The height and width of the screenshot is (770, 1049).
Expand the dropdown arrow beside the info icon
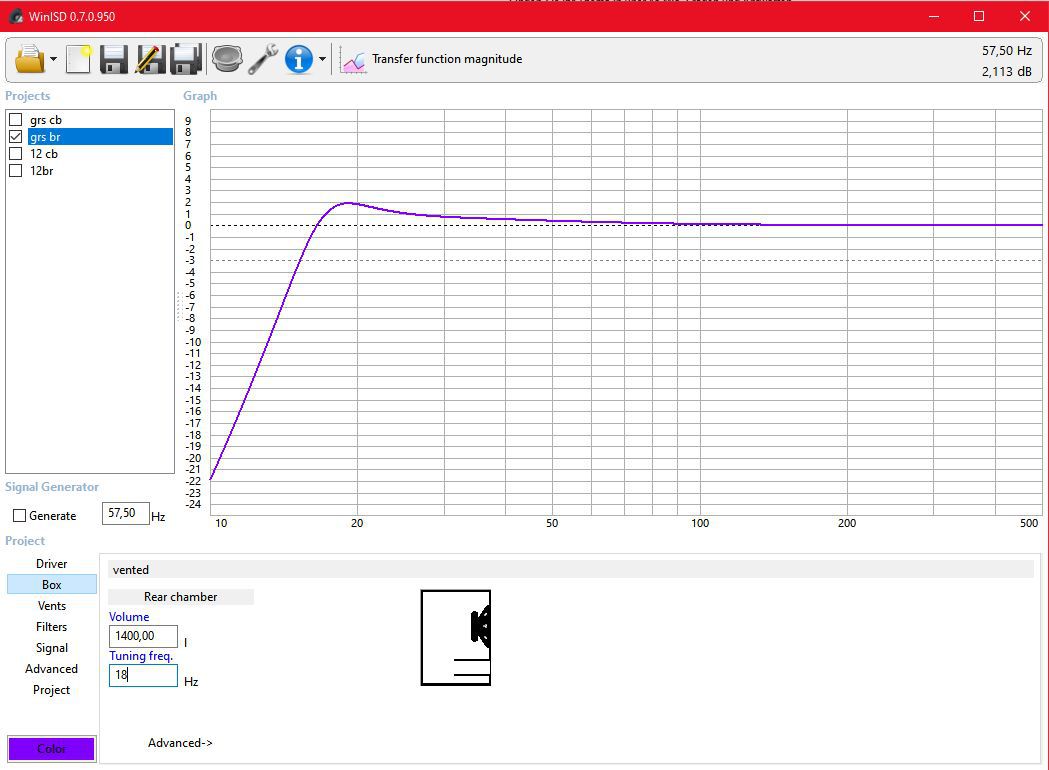pyautogui.click(x=322, y=60)
